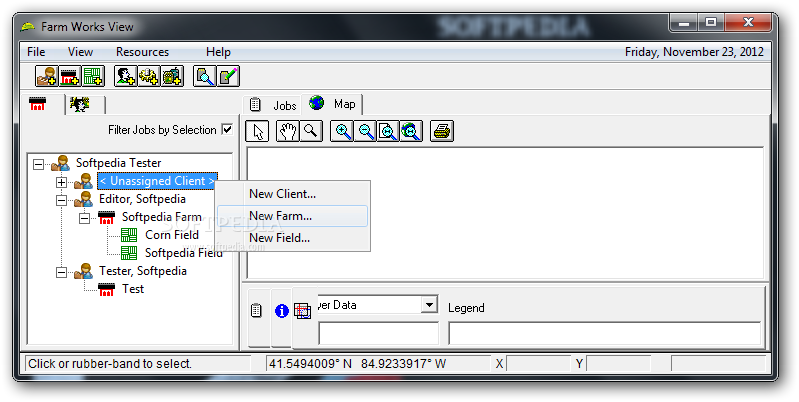Maximize the Farm Works View window

[711, 22]
